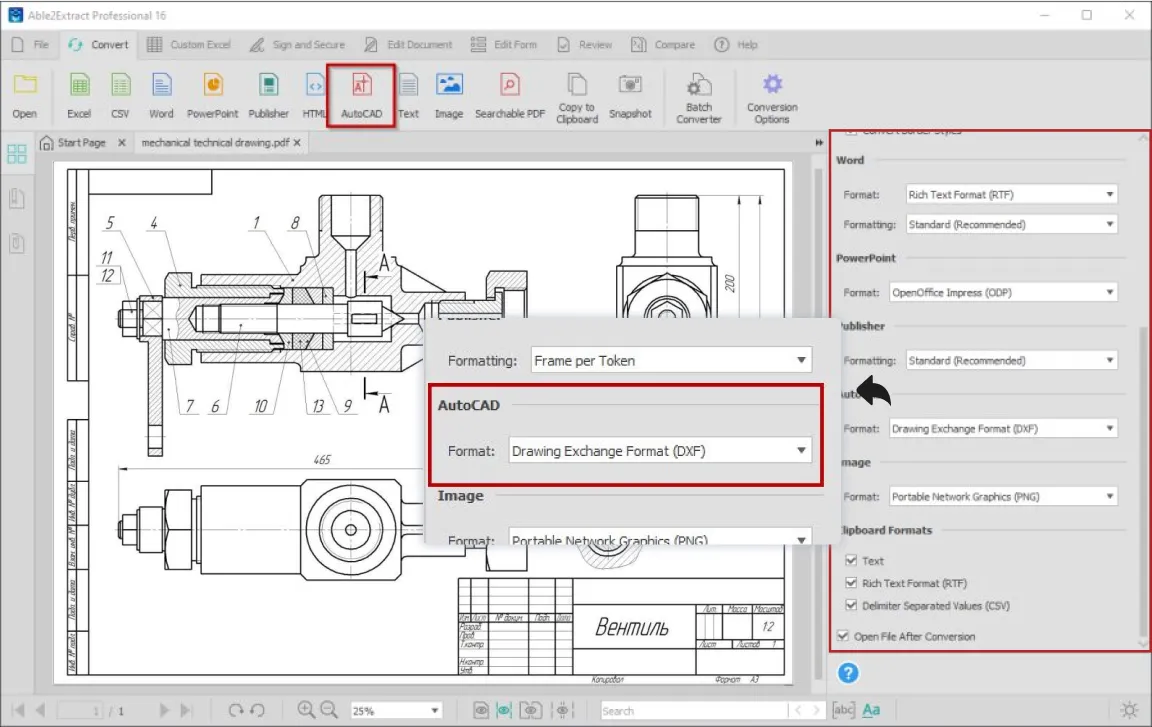Open the Portable Network Graphics format dropdown
This screenshot has height=727, width=1152.
coord(1003,496)
